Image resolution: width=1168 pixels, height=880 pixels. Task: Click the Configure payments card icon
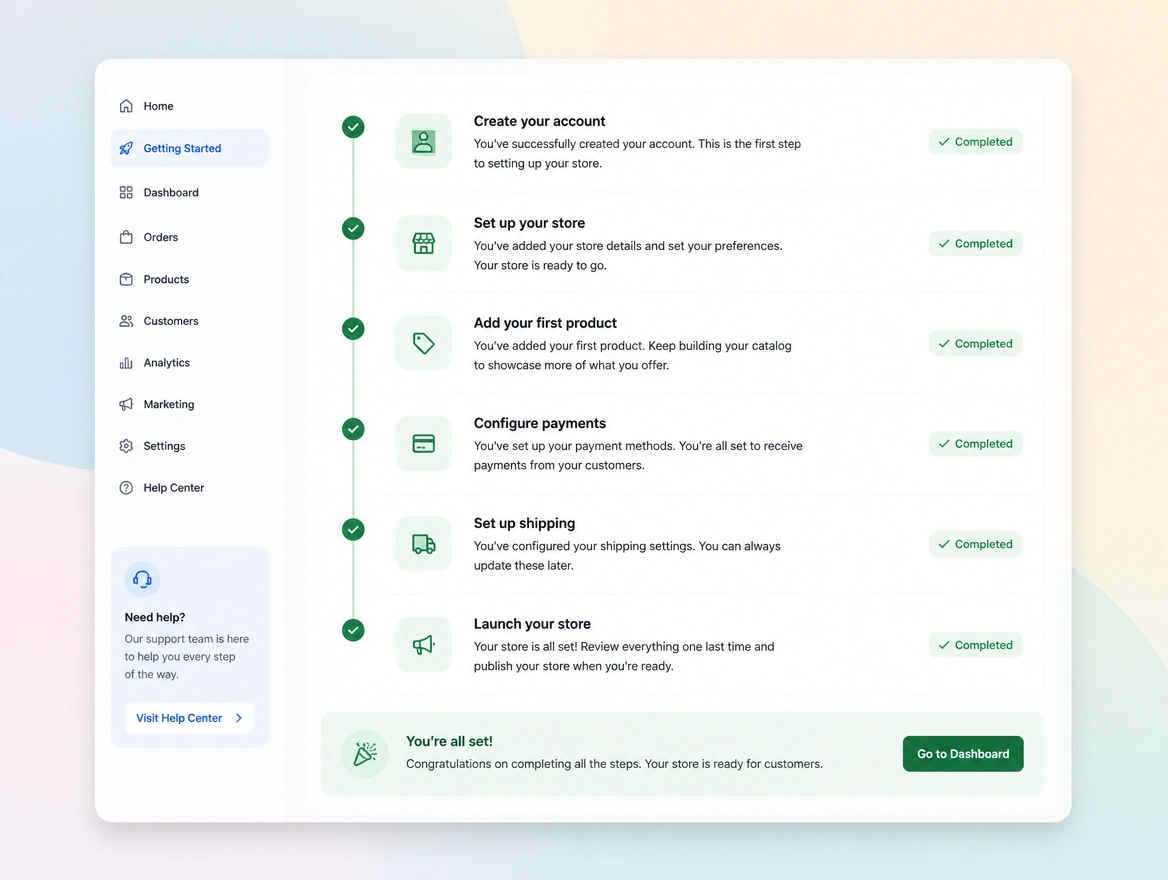423,443
